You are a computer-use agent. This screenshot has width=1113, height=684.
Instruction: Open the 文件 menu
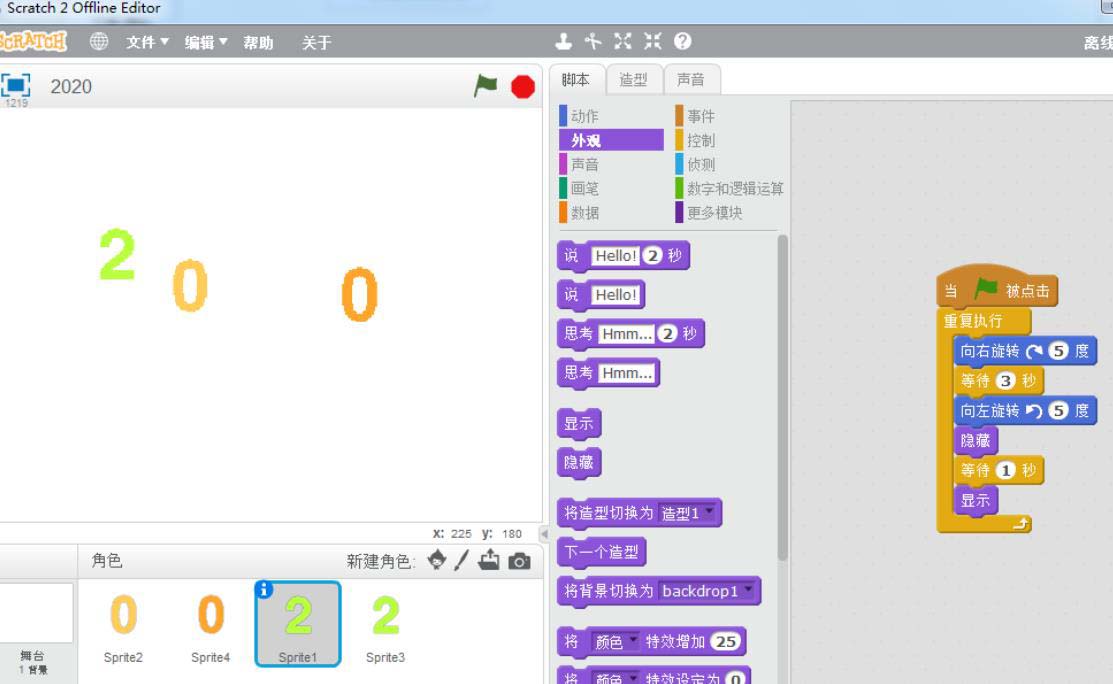point(147,43)
